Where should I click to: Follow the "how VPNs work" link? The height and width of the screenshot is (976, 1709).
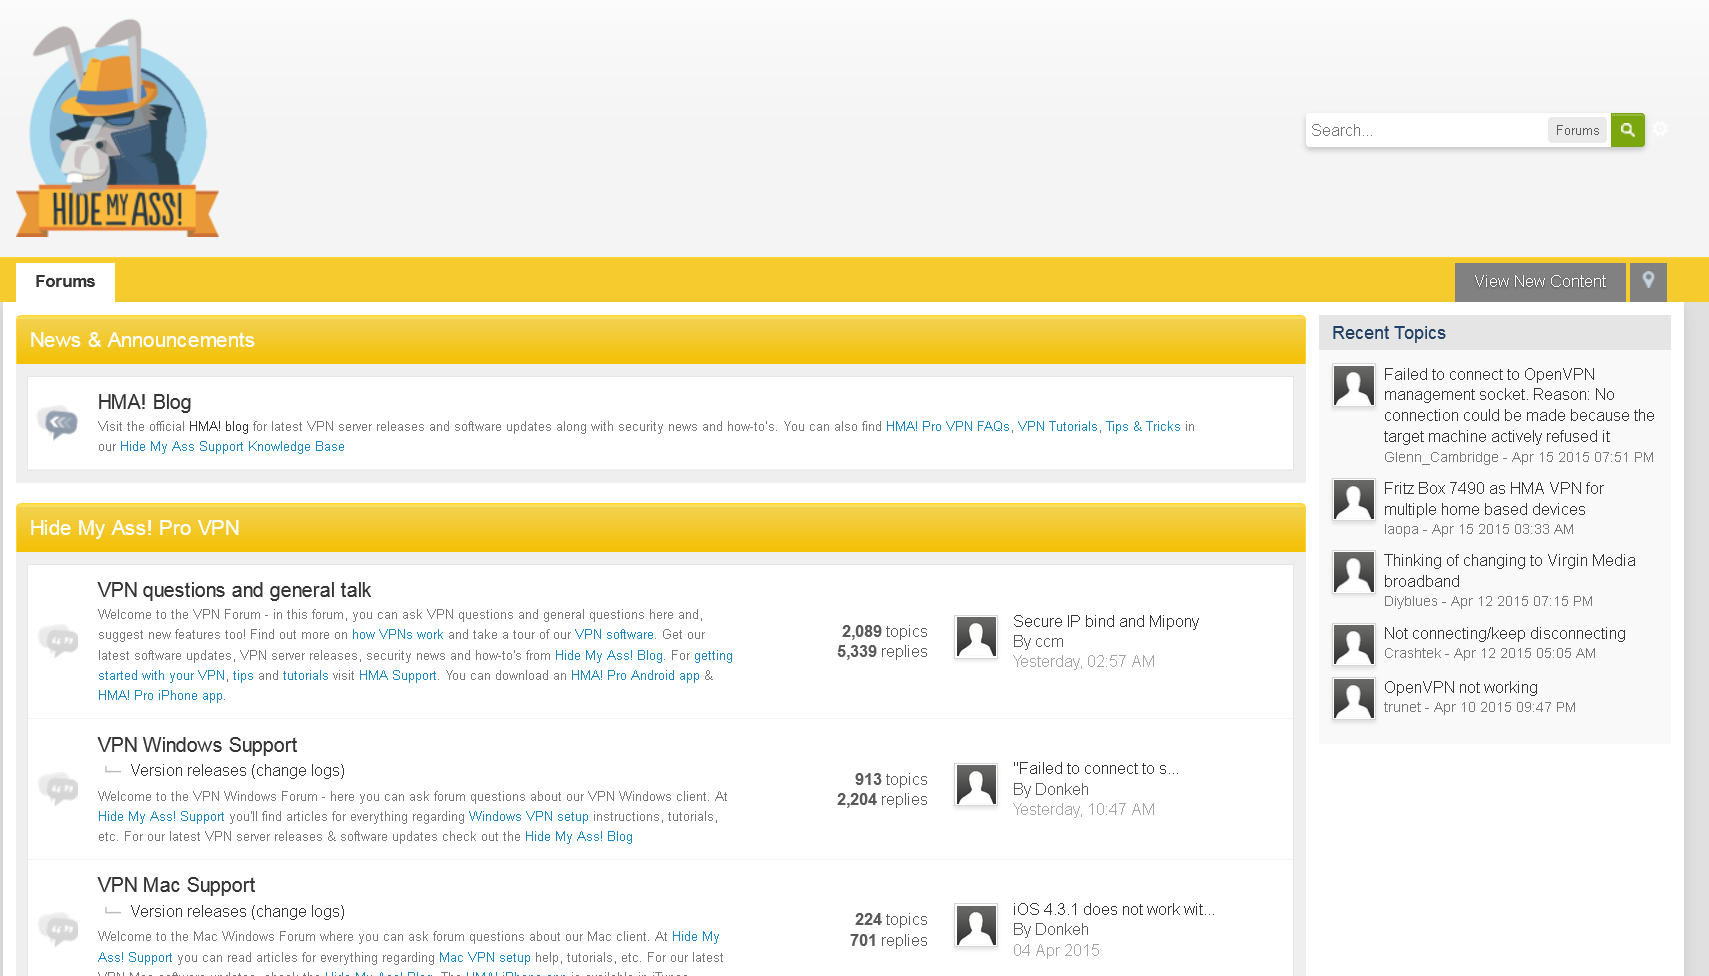coord(398,635)
